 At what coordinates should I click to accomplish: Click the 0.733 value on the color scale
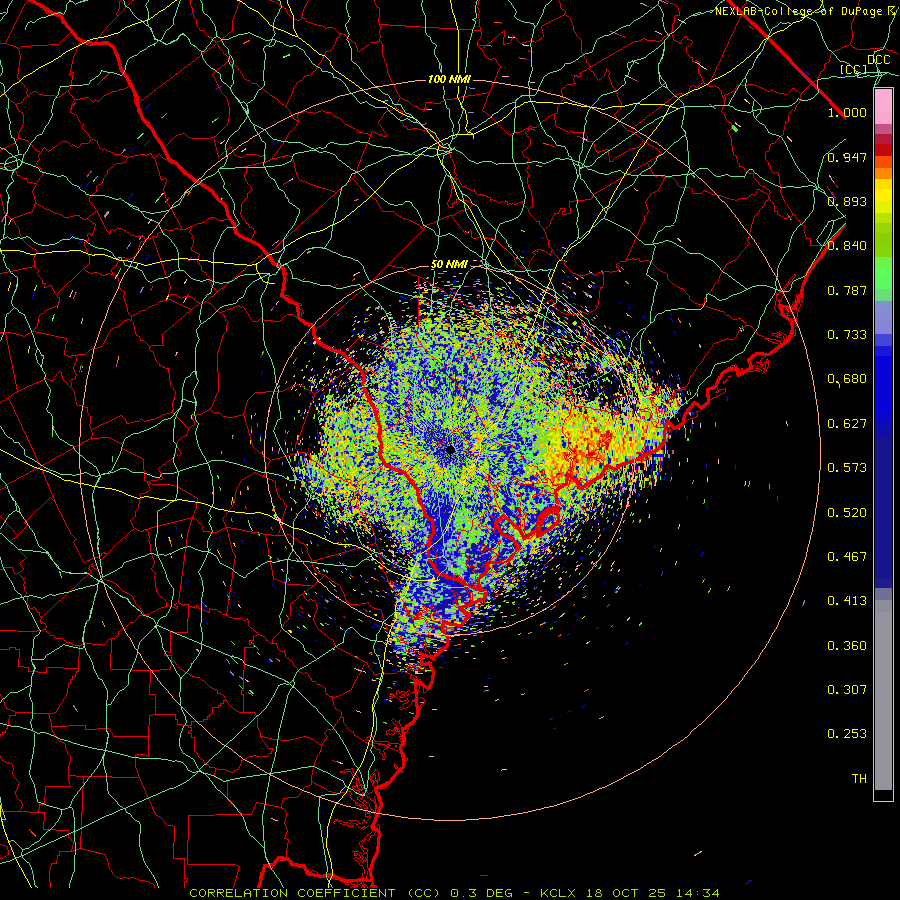[x=847, y=335]
